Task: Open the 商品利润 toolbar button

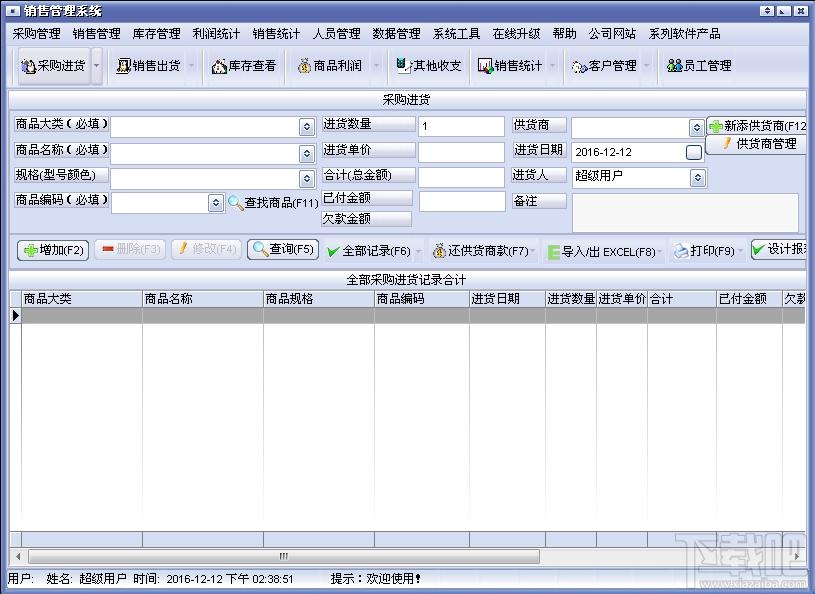Action: point(330,65)
